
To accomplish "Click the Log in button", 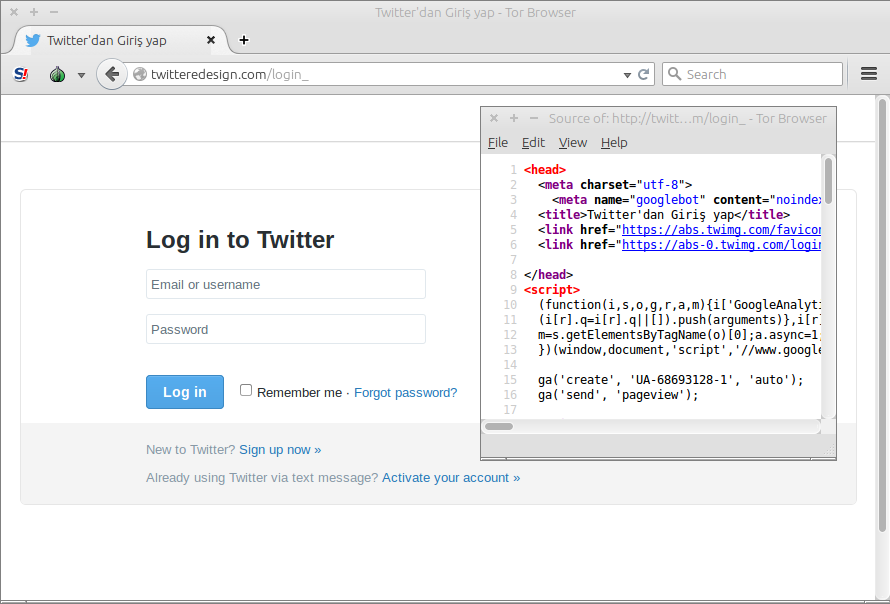I will point(184,392).
